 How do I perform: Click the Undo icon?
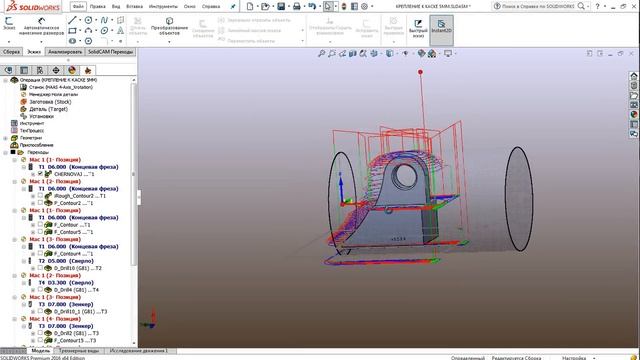point(312,6)
